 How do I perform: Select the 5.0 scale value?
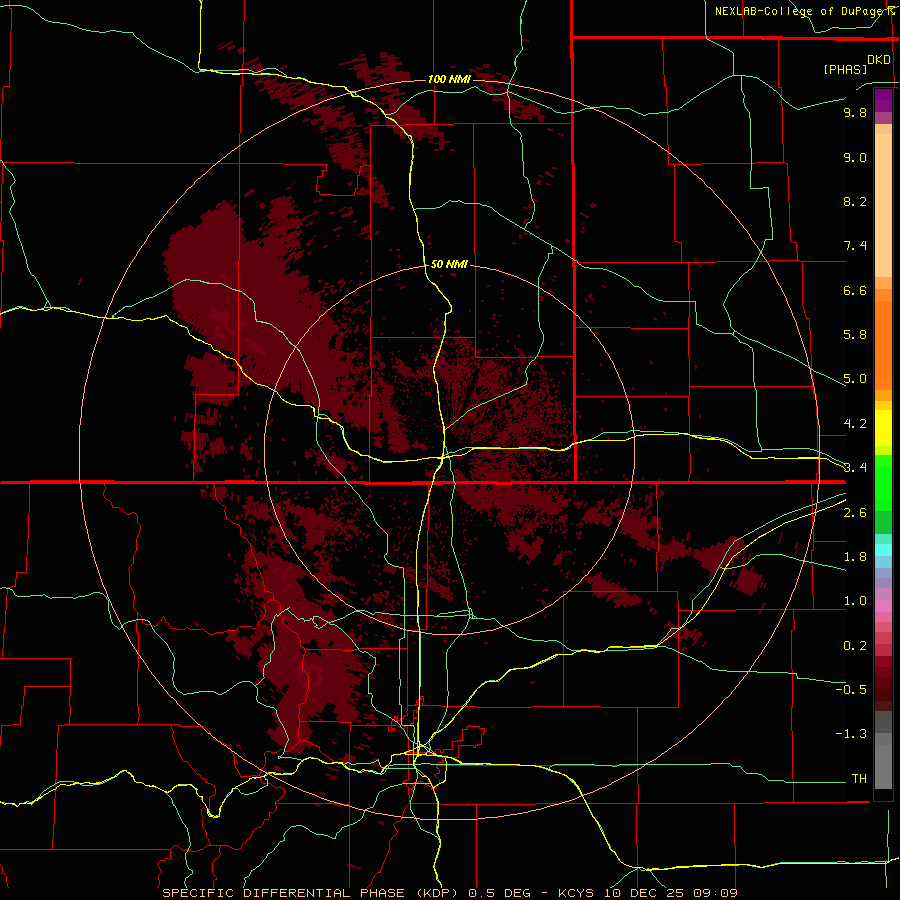pyautogui.click(x=855, y=379)
